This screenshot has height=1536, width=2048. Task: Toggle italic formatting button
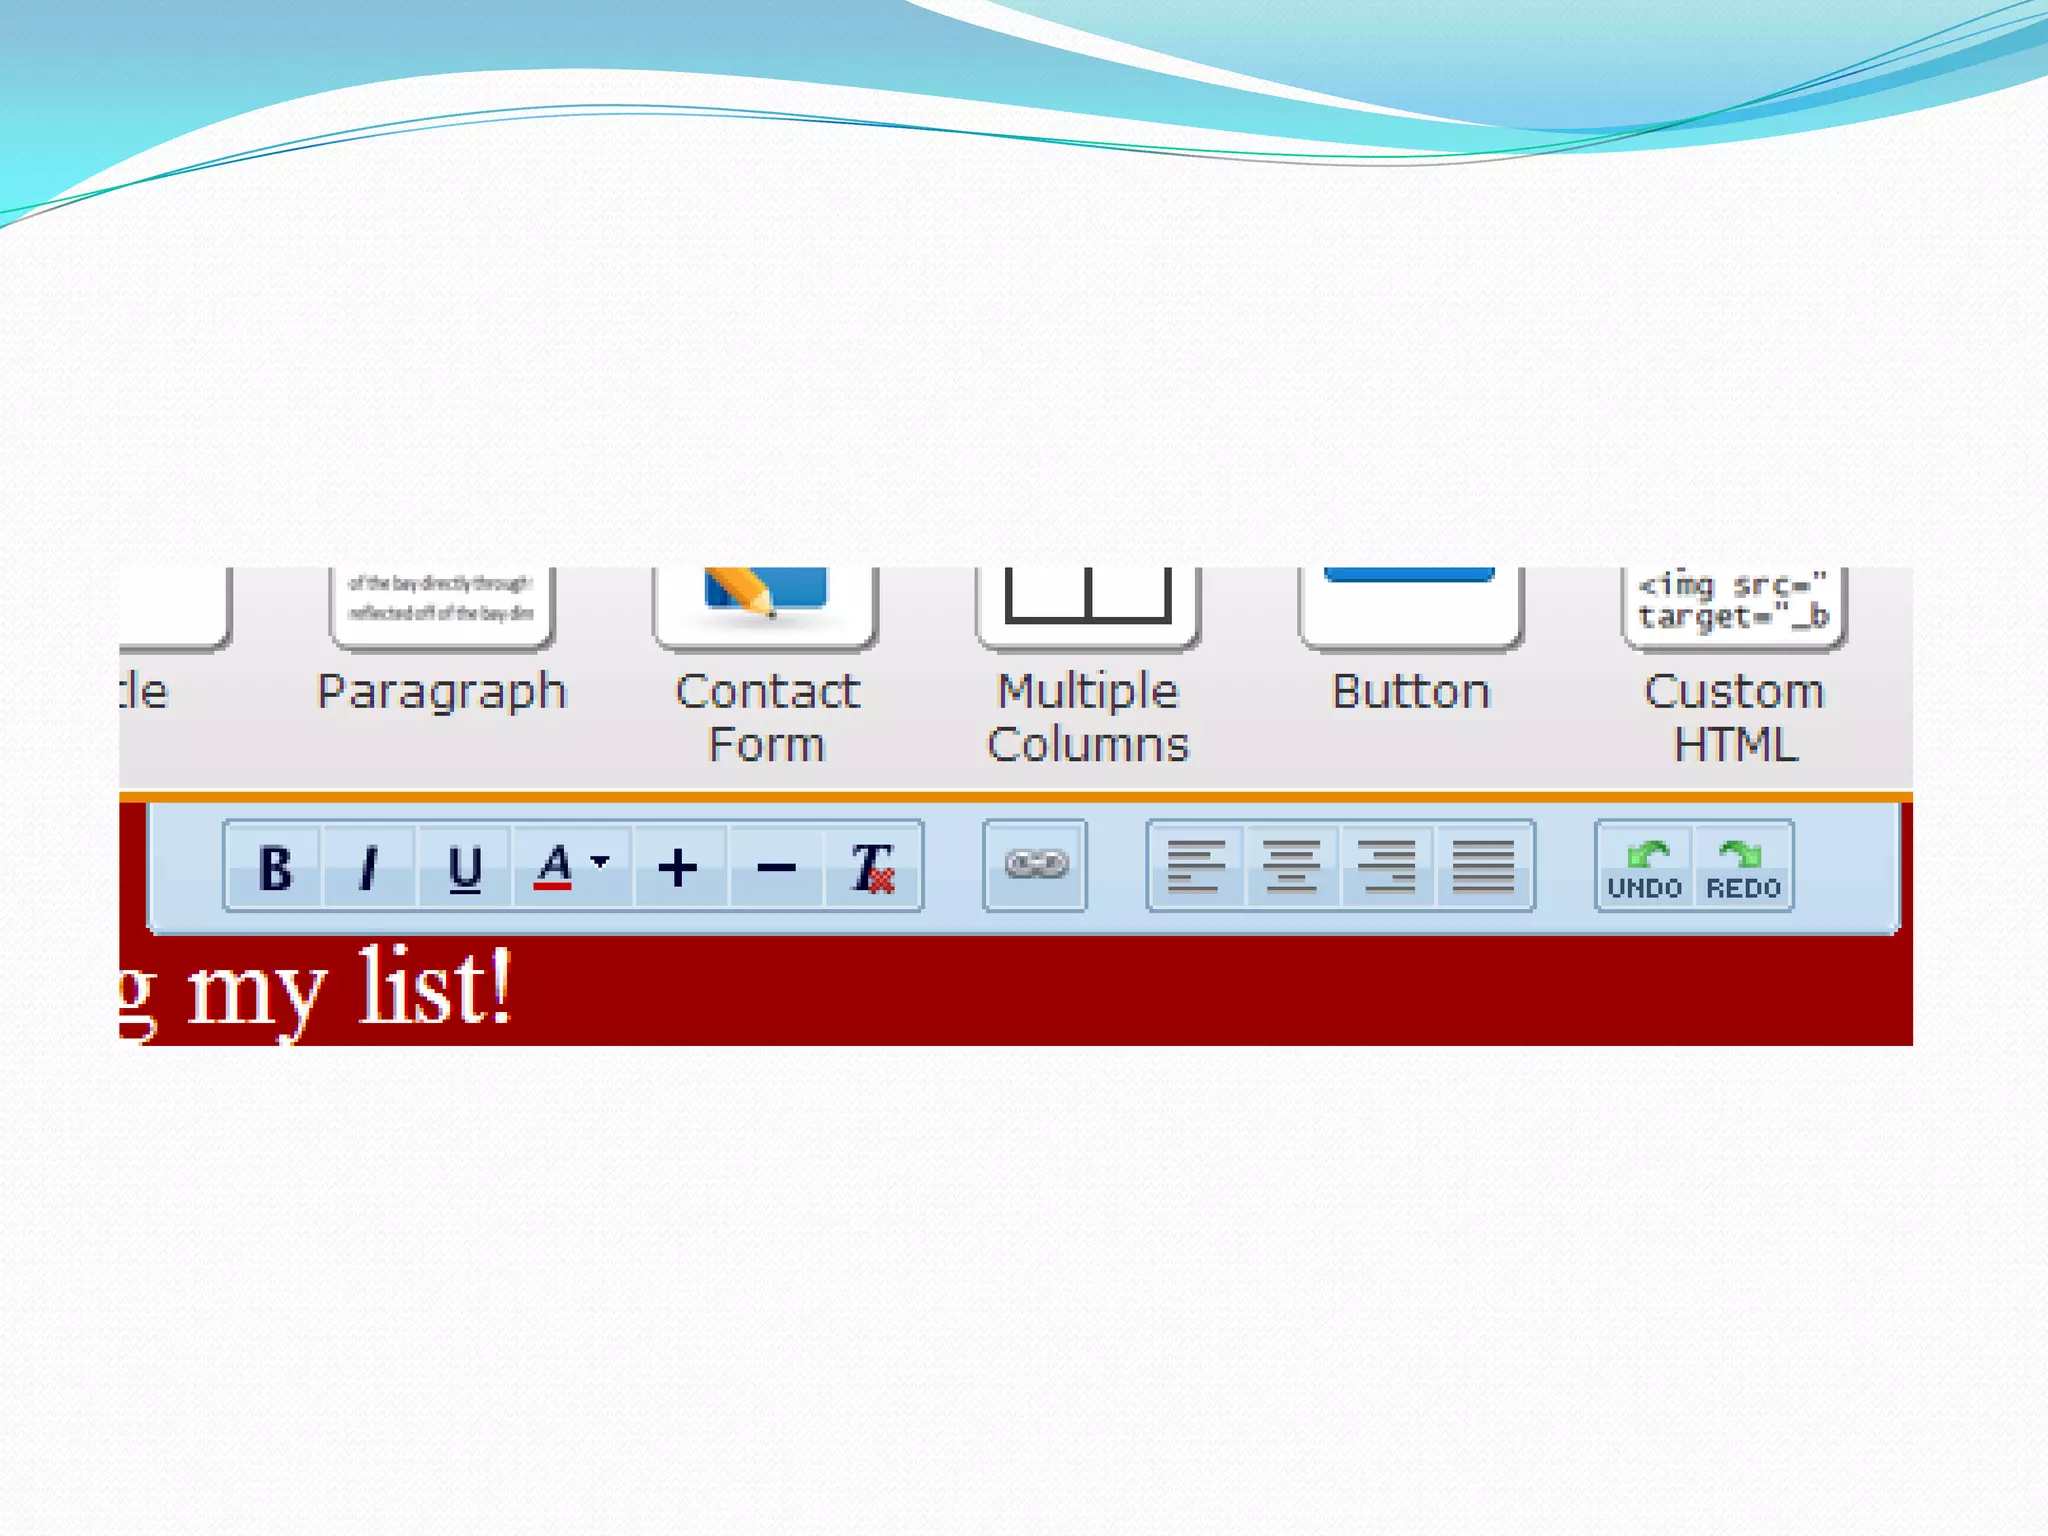368,867
